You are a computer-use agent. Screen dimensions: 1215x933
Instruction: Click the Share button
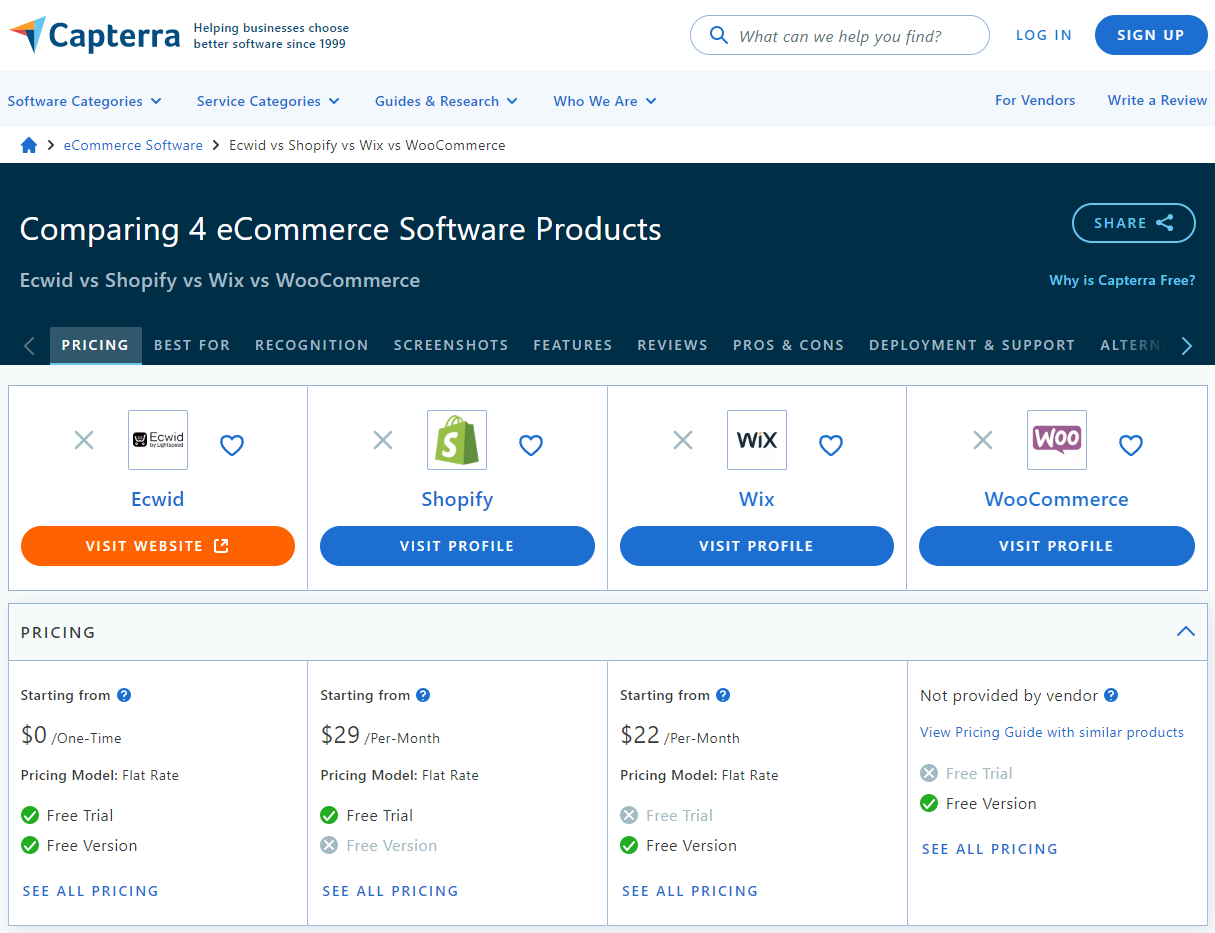[x=1134, y=223]
